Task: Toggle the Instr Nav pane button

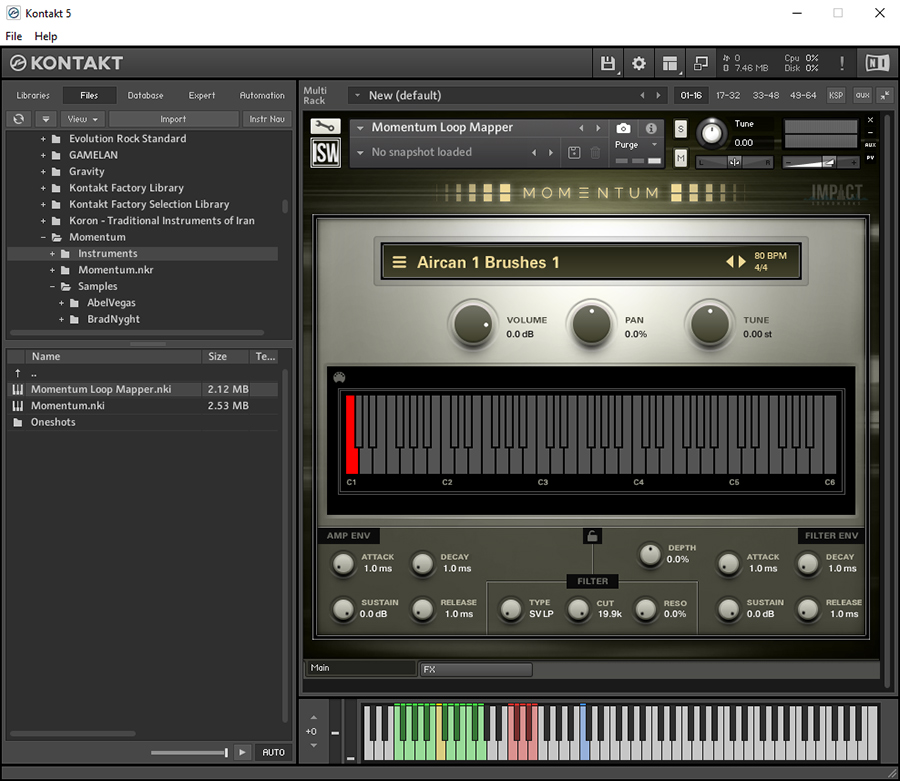Action: (267, 119)
